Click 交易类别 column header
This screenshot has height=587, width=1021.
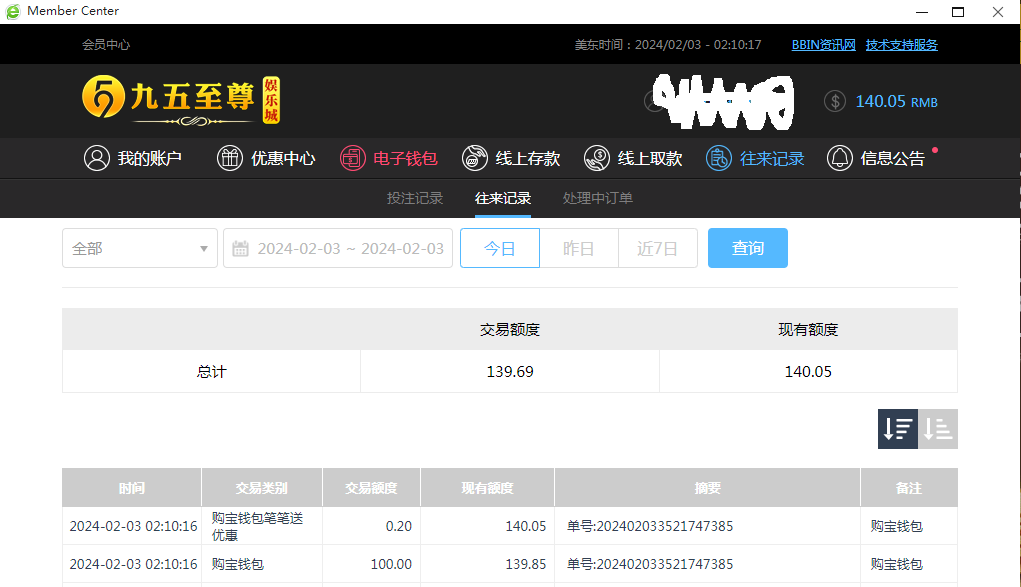(x=262, y=488)
